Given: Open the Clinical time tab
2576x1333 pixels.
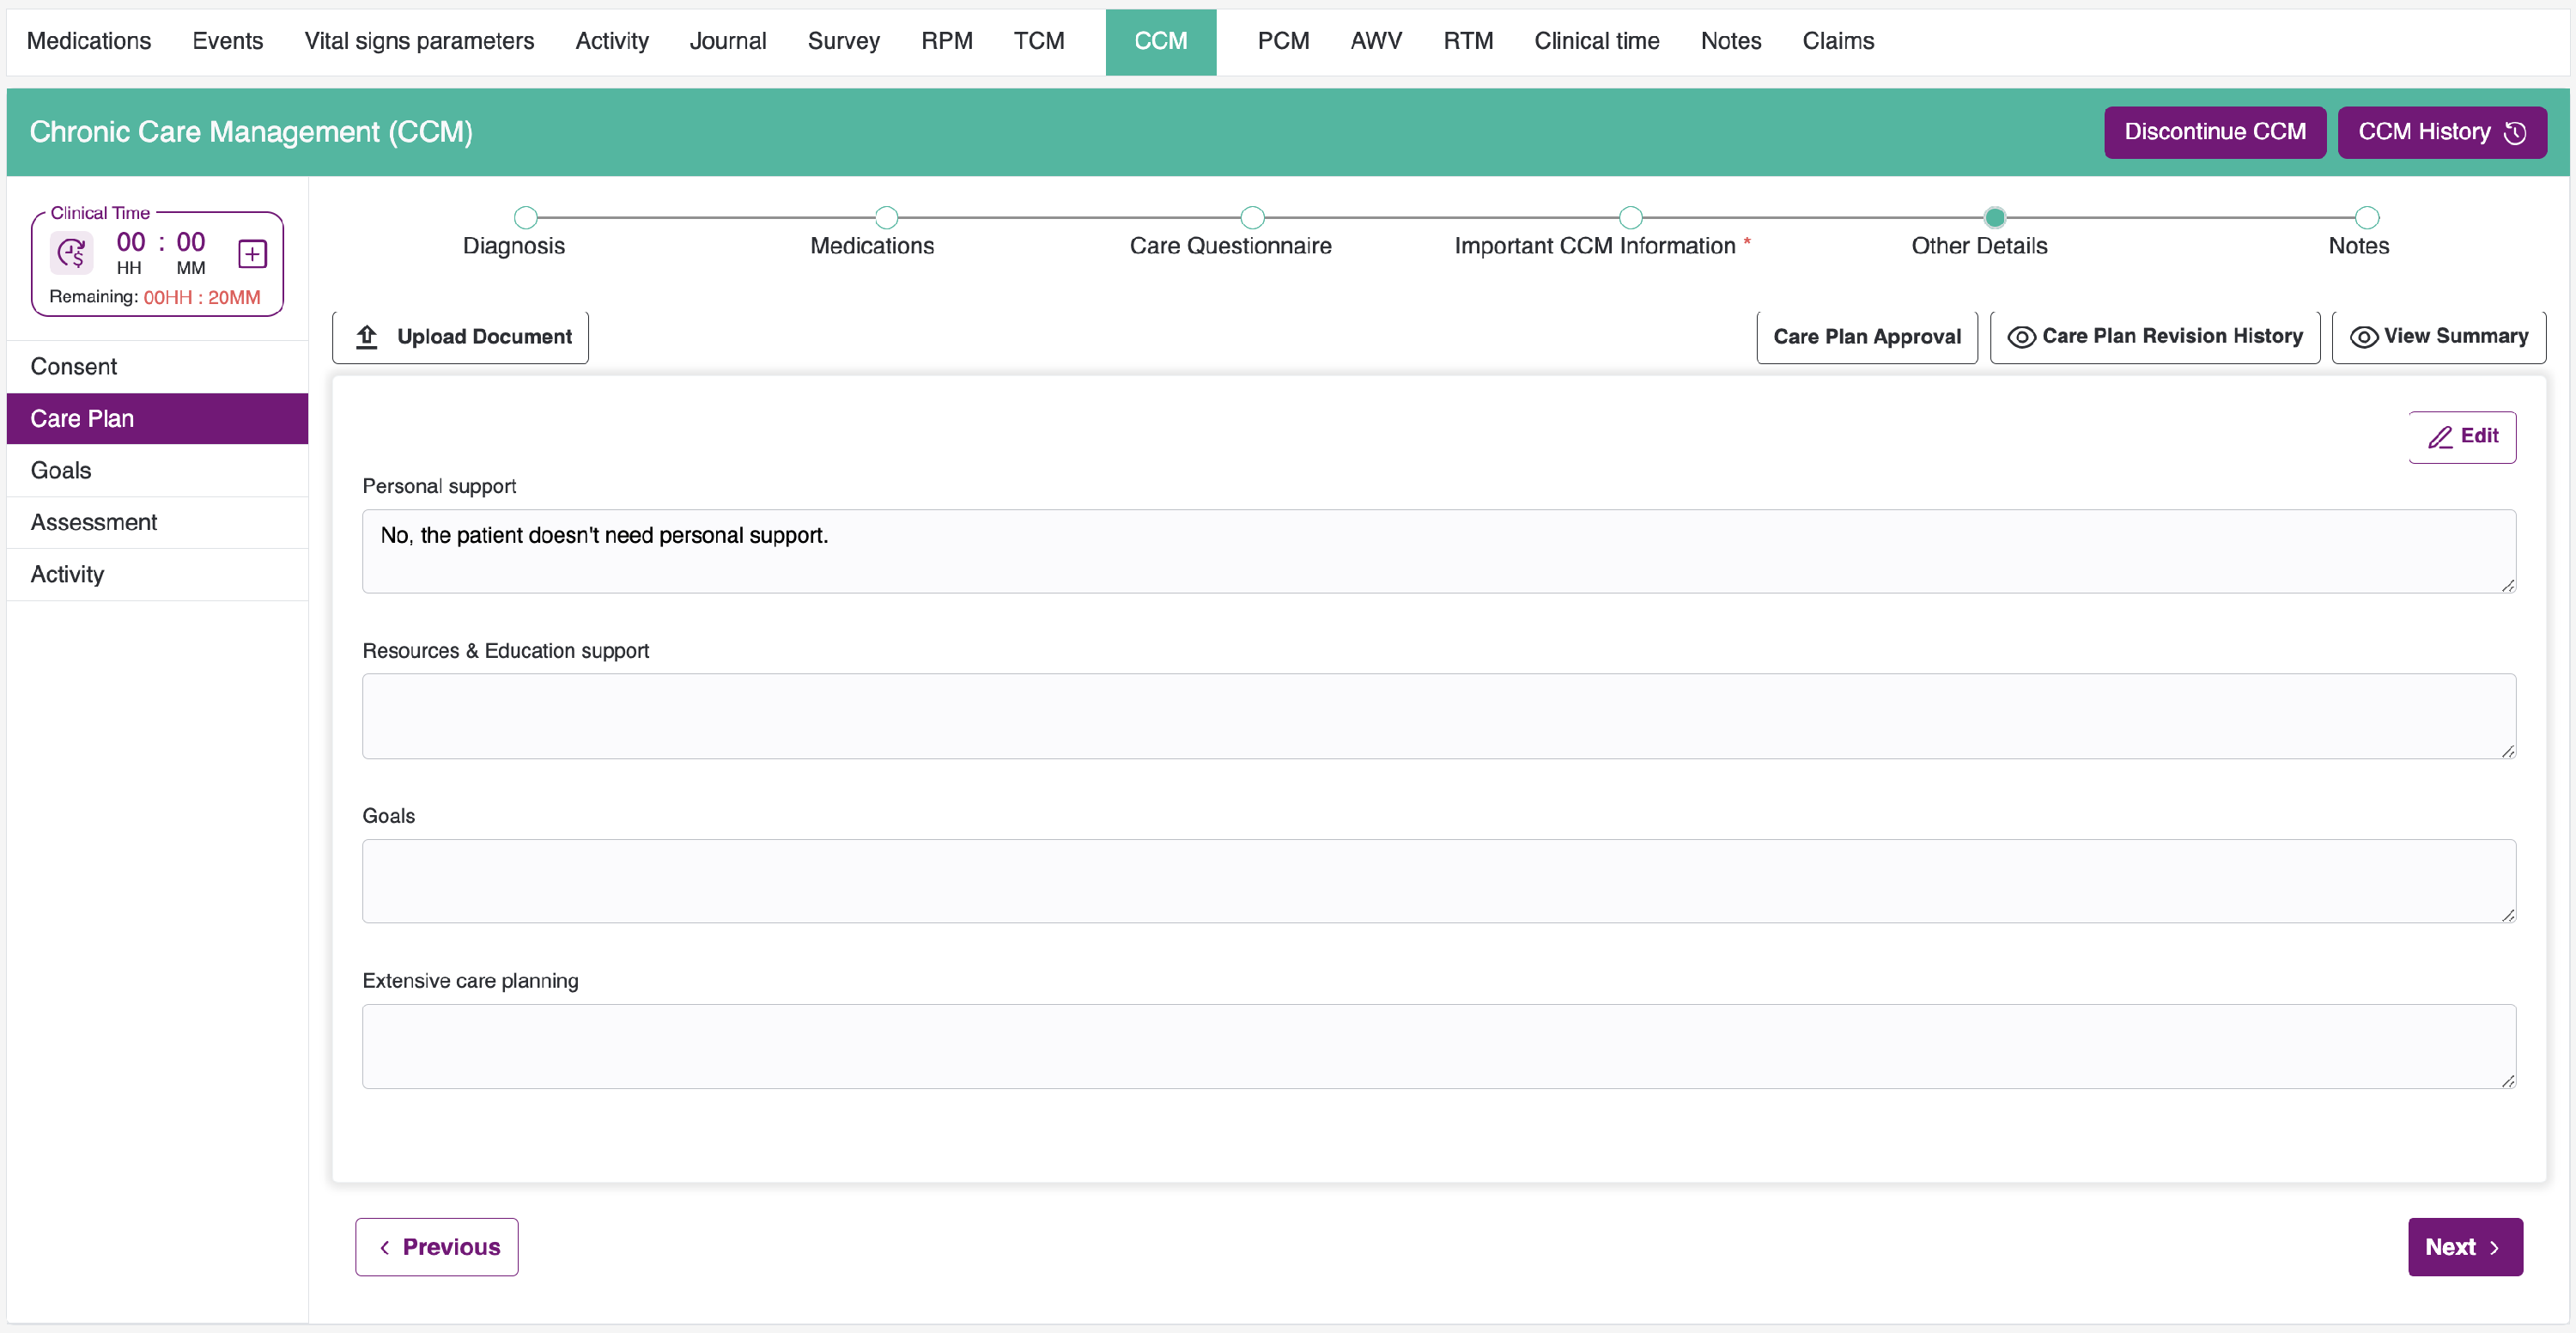Looking at the screenshot, I should click(1596, 41).
